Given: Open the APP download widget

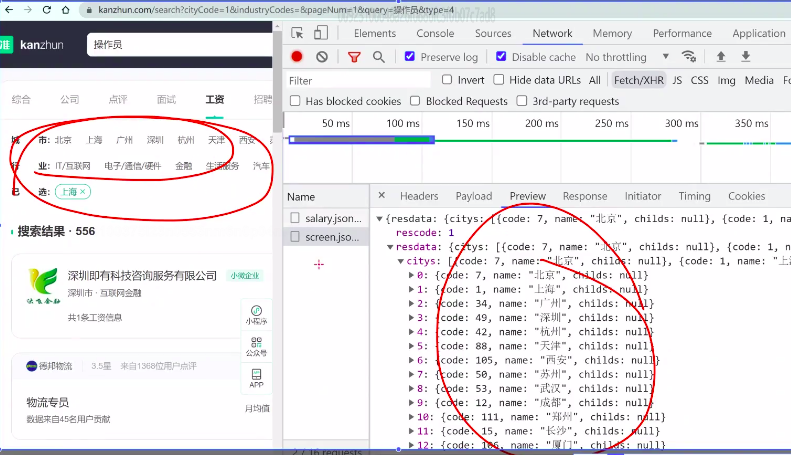Looking at the screenshot, I should coord(256,378).
